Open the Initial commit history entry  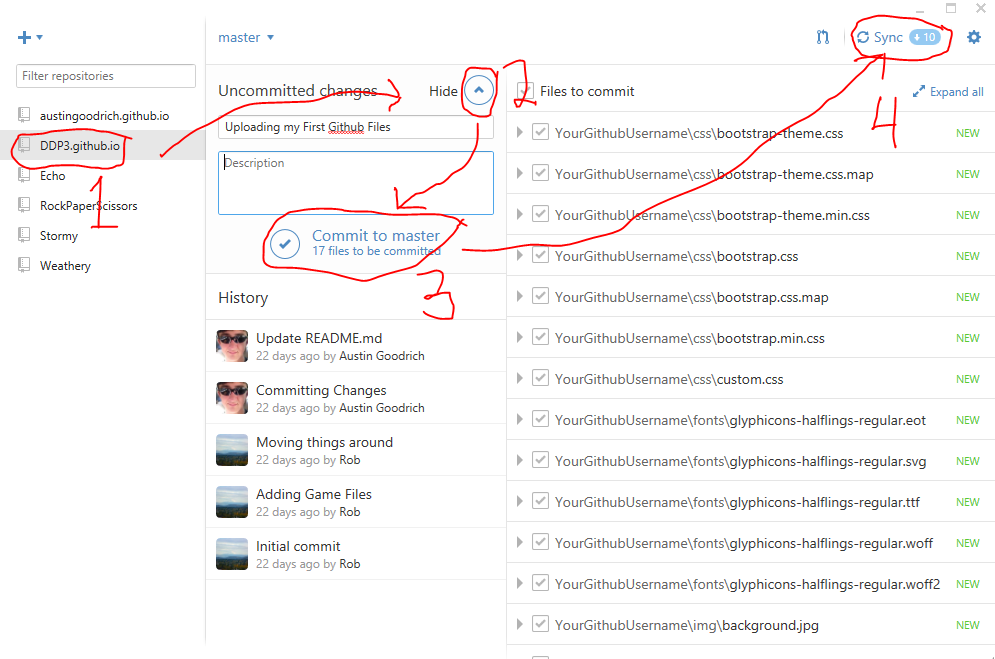[298, 546]
